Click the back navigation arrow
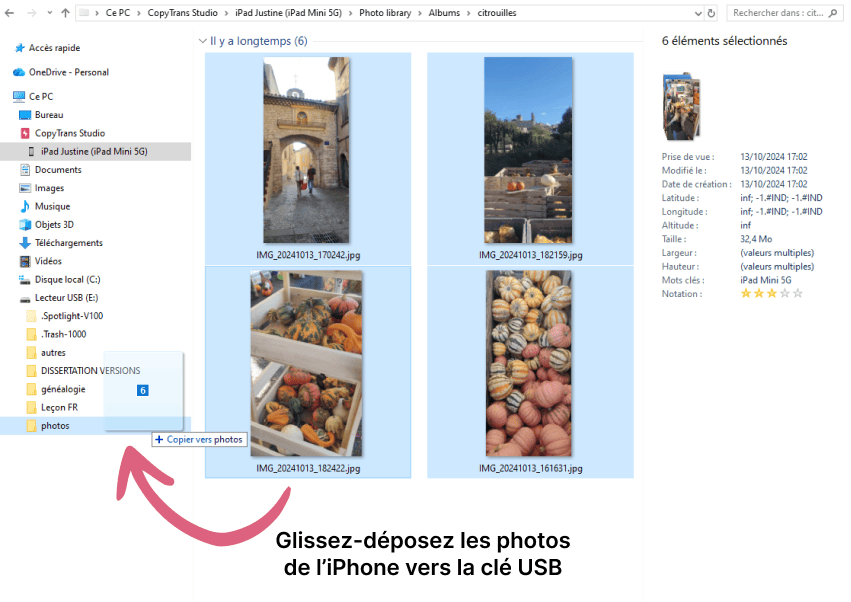 [10, 13]
